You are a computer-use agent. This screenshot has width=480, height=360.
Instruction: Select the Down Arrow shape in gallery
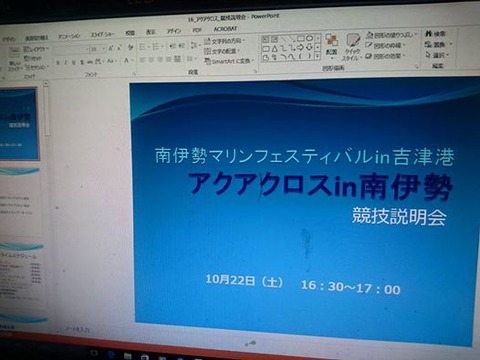309,48
